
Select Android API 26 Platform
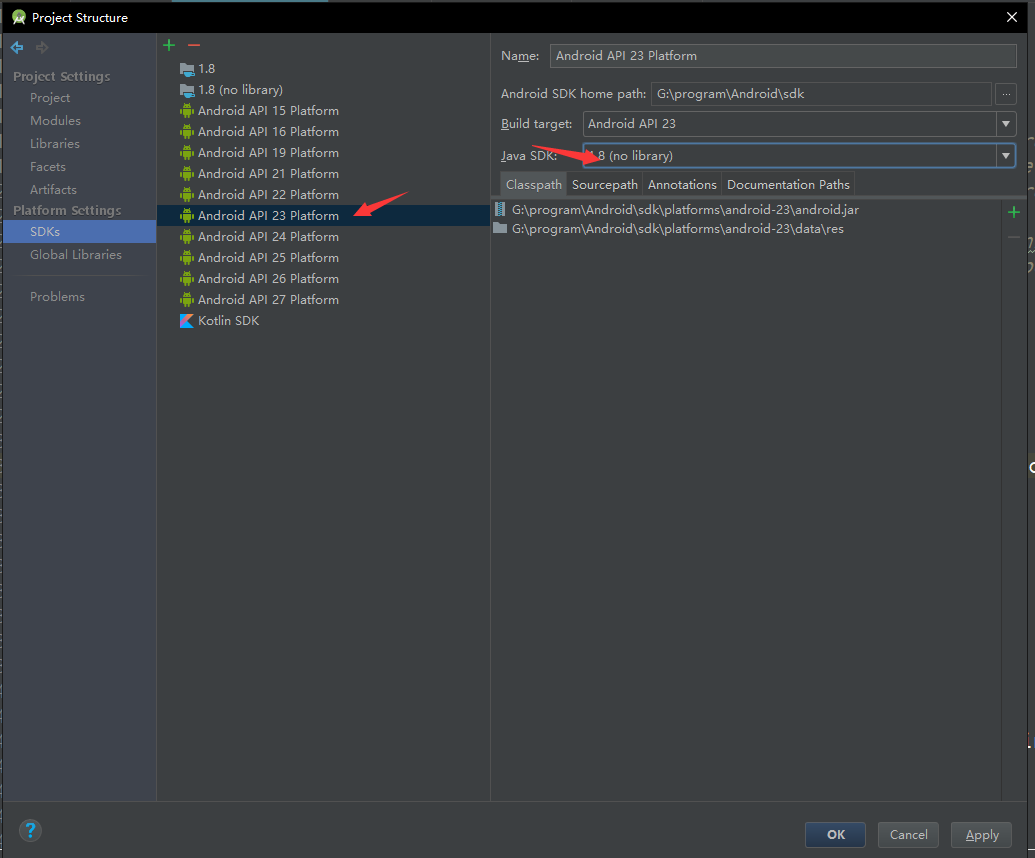323,279
